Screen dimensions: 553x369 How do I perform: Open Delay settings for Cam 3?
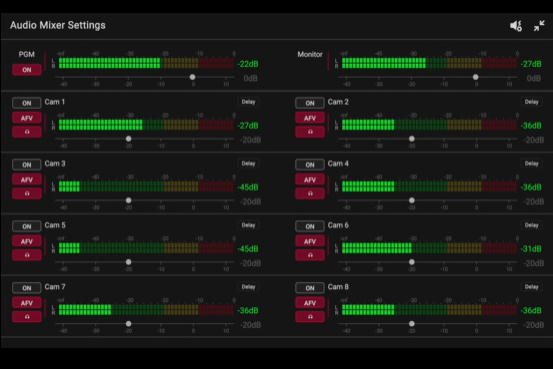(248, 163)
